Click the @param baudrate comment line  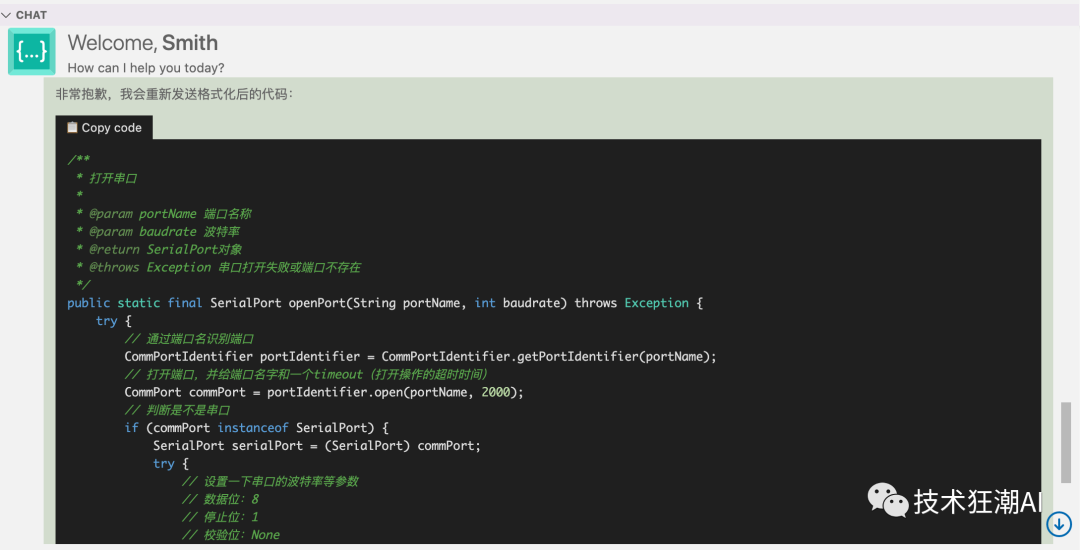point(163,232)
